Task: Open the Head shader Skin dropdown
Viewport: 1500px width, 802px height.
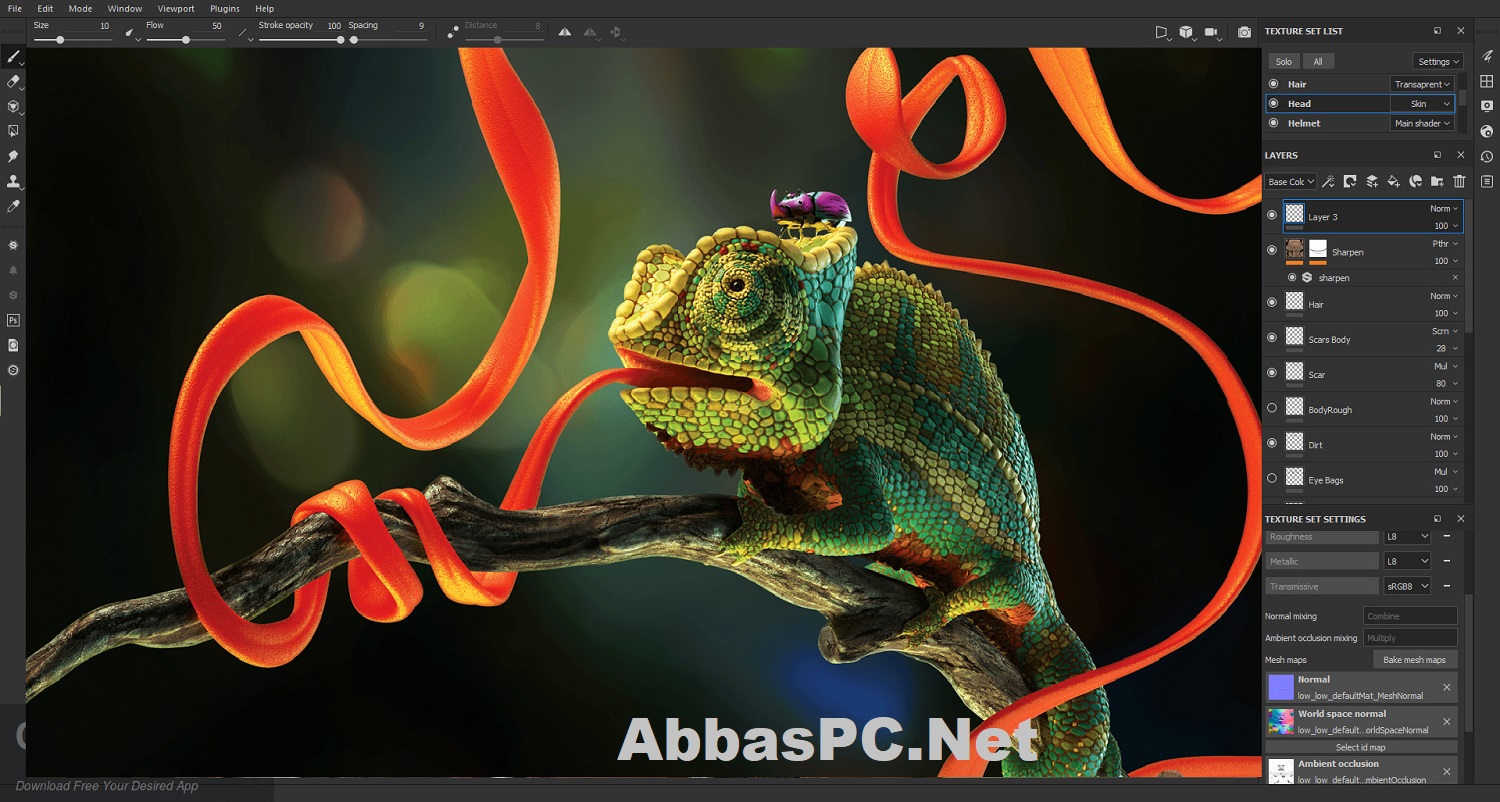Action: [1422, 103]
